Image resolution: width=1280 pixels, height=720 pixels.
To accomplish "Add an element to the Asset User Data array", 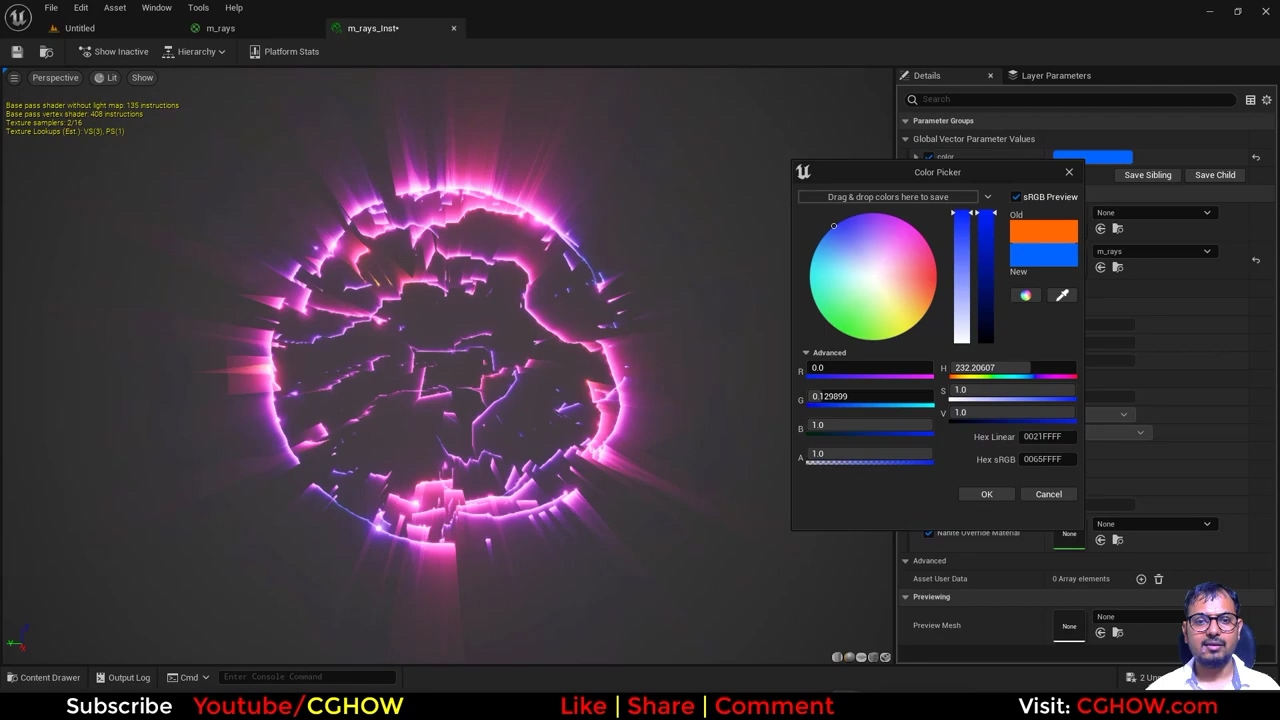I will 1141,579.
